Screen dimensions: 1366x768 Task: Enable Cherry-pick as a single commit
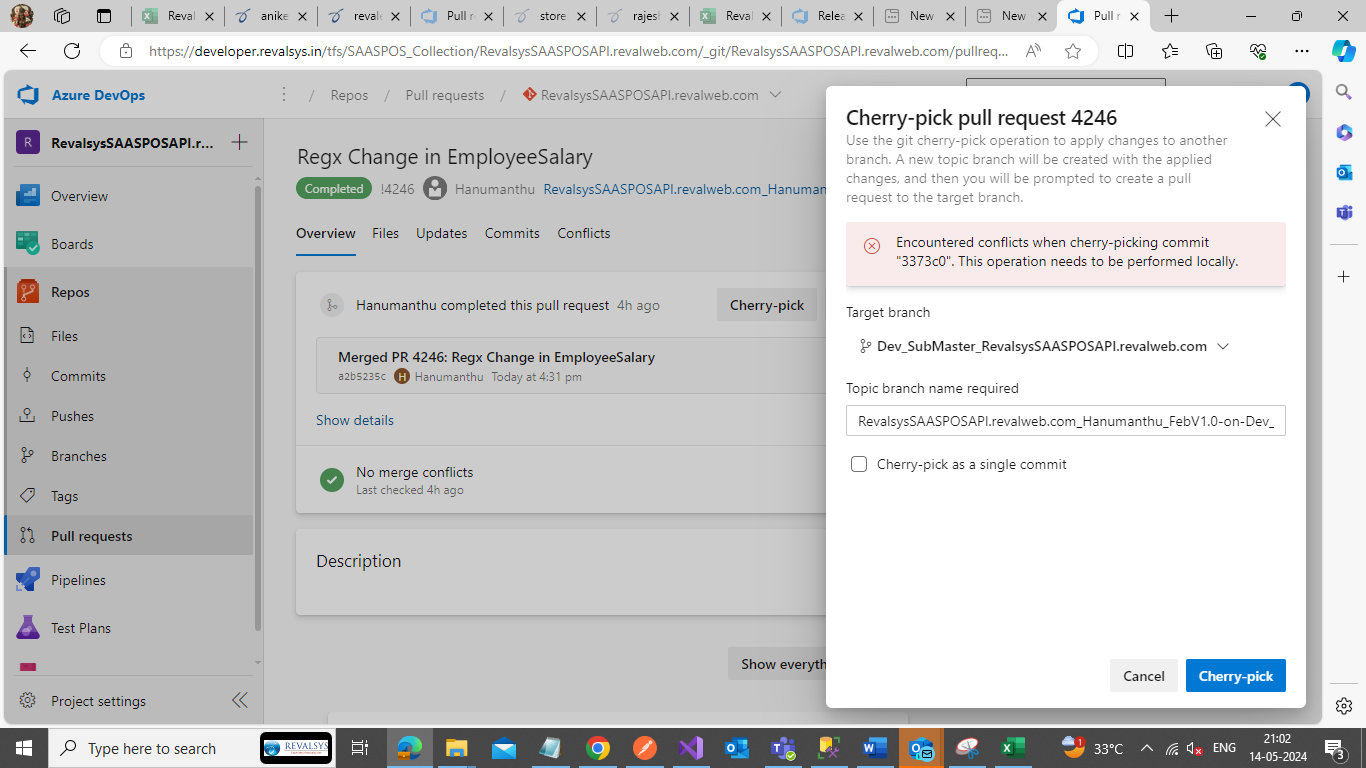[x=859, y=464]
